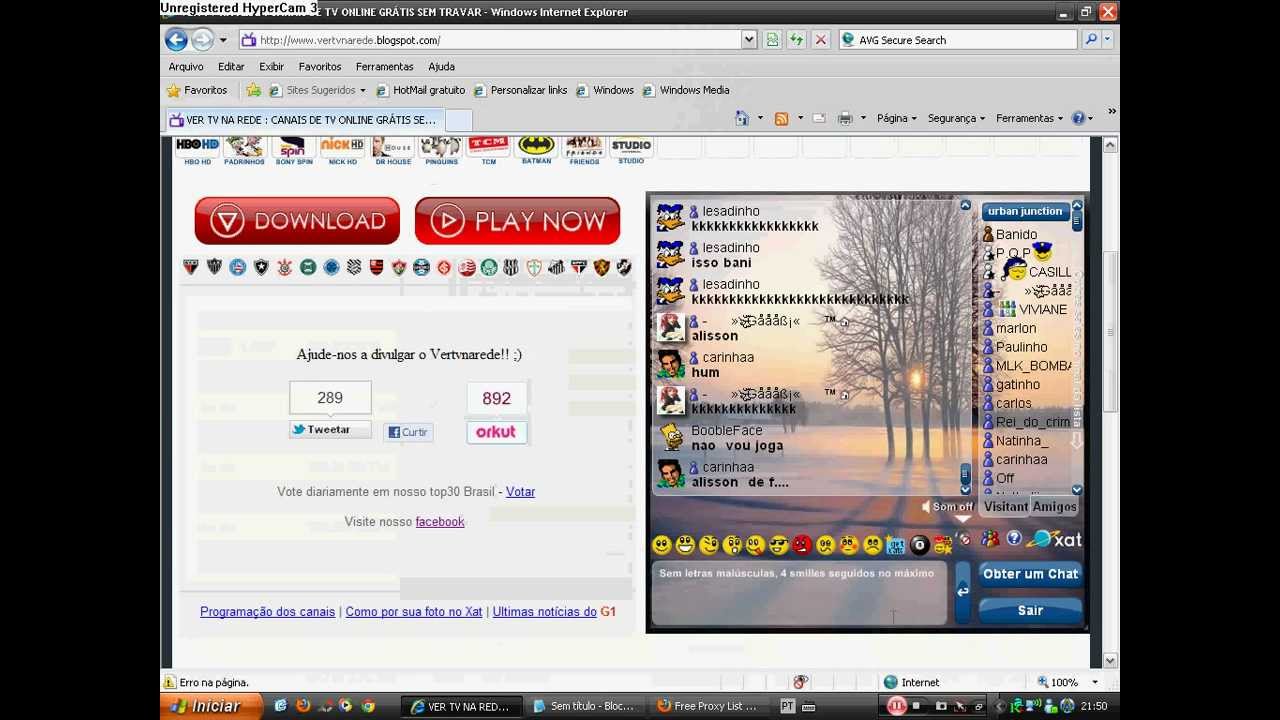The height and width of the screenshot is (720, 1280).
Task: Switch to the Amigos tab in chat
Action: 1055,507
